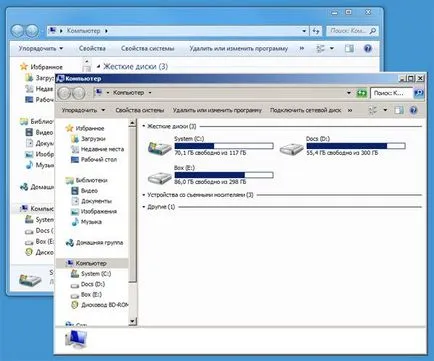
Task: Click the Box (E:) drive icon in content pane
Action: (160, 178)
